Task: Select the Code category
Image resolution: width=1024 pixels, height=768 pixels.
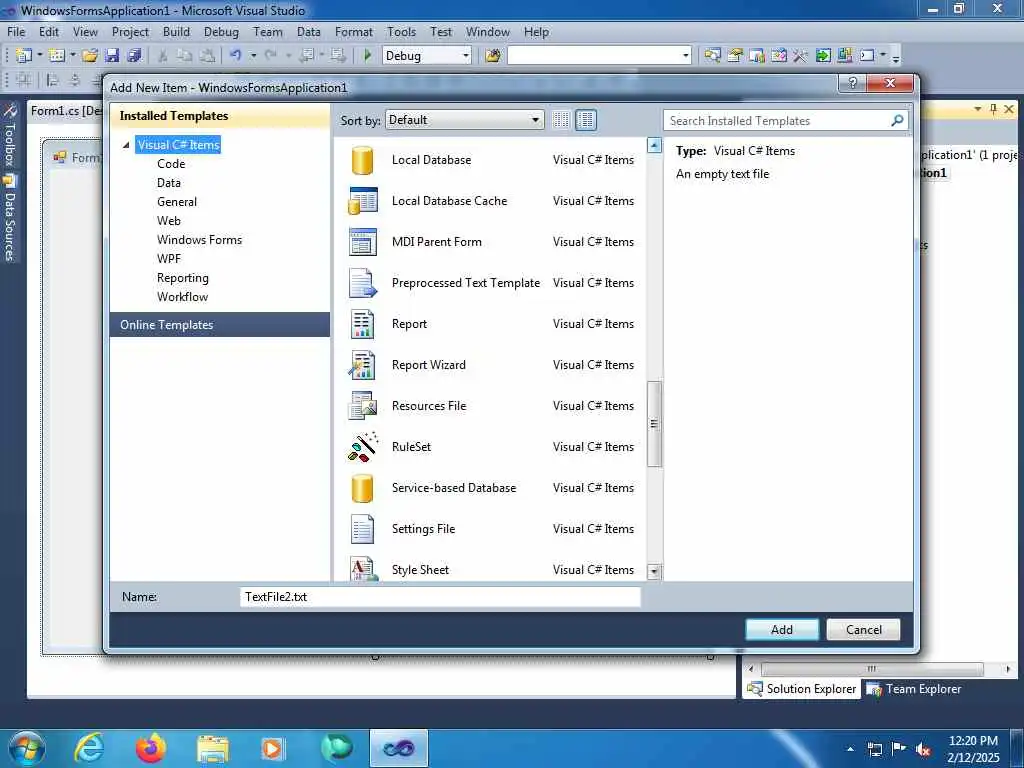Action: tap(171, 164)
